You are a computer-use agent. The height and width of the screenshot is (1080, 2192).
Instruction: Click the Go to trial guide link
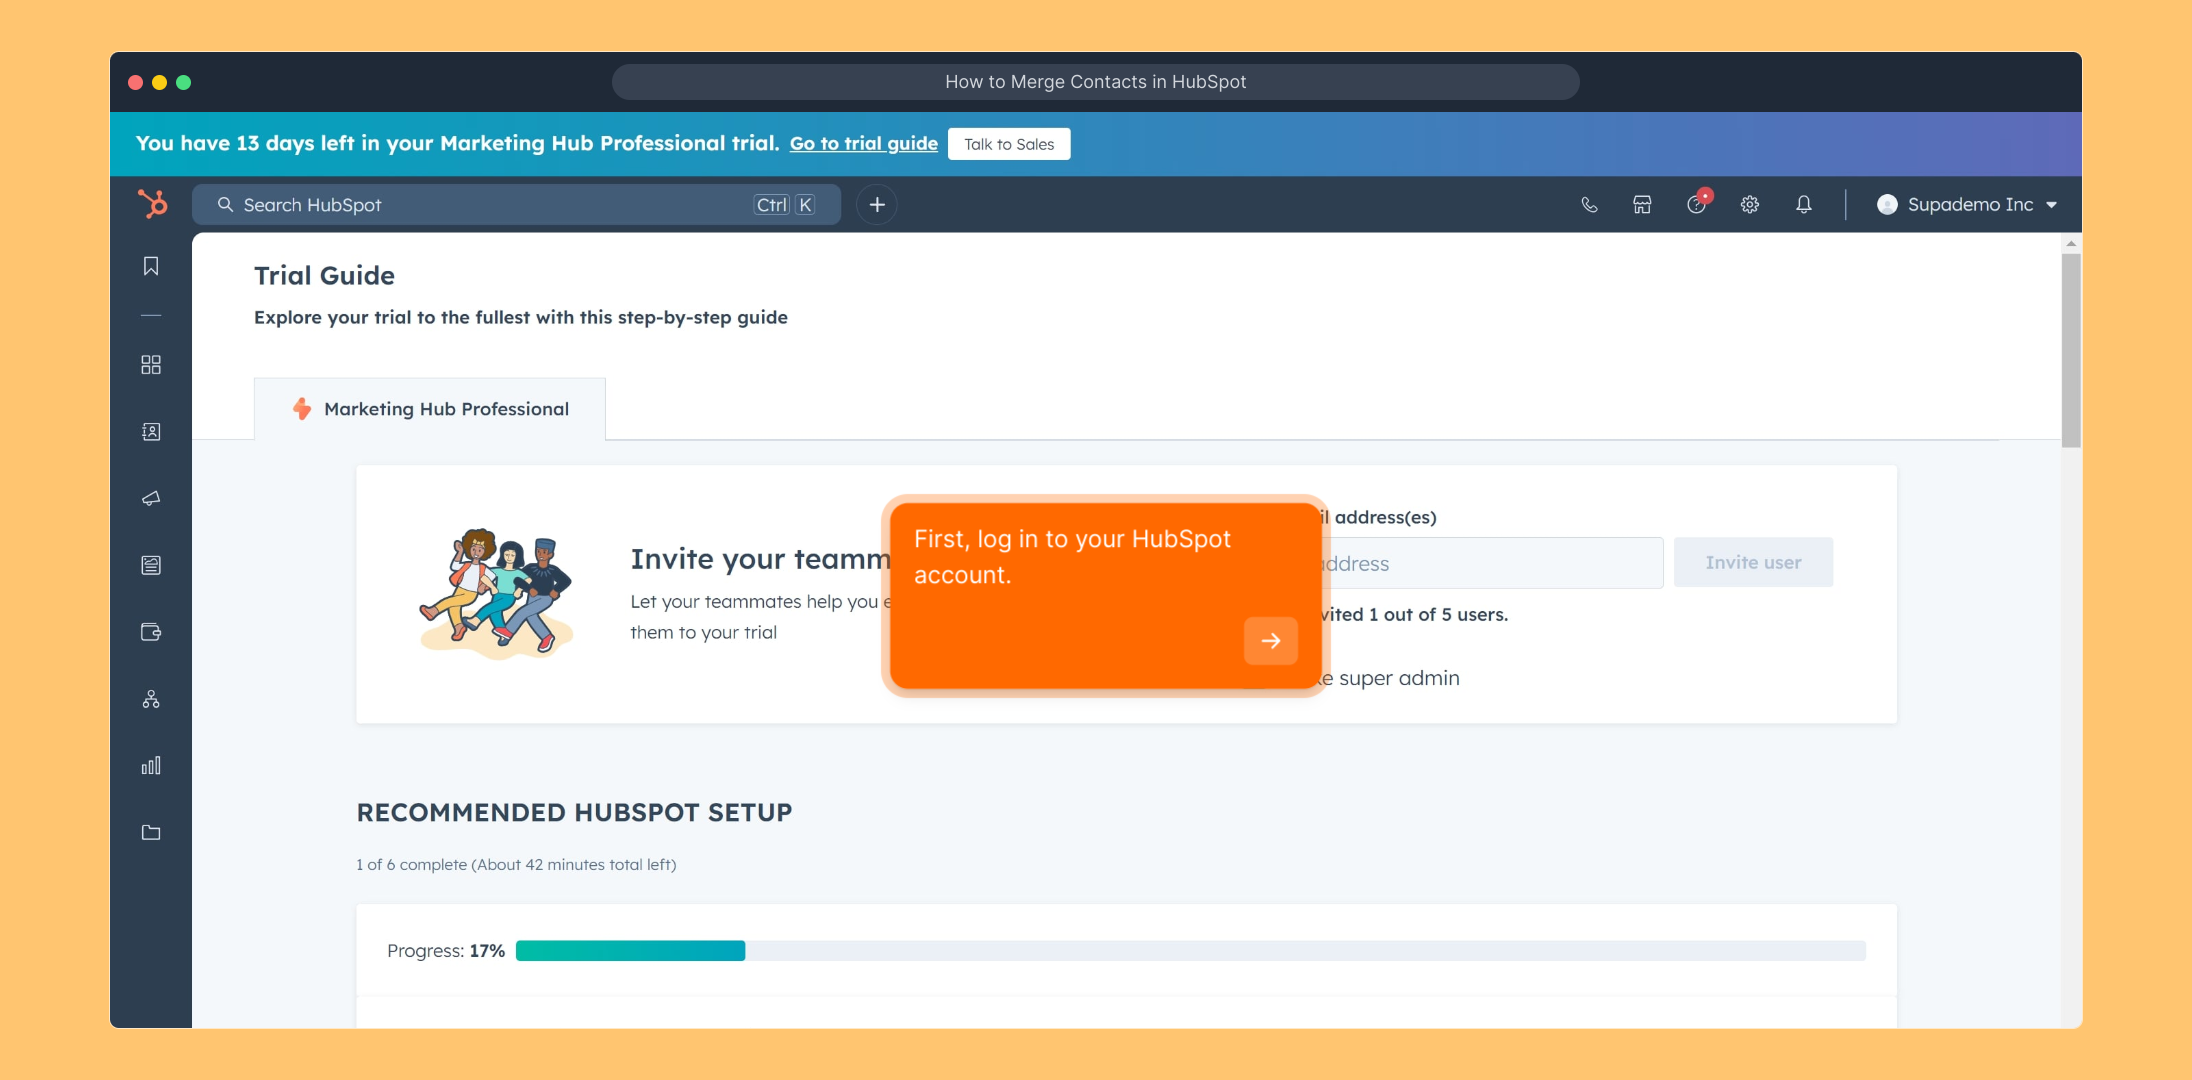tap(864, 144)
